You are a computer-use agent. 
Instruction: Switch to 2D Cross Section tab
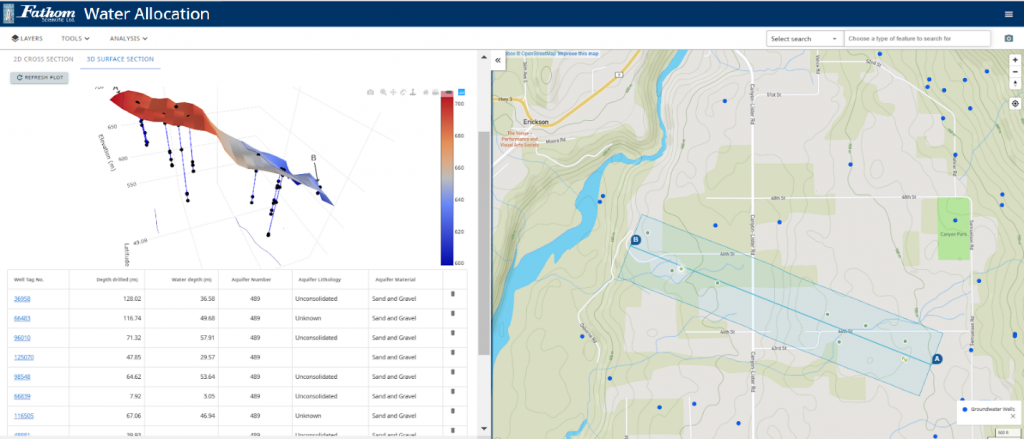click(44, 59)
